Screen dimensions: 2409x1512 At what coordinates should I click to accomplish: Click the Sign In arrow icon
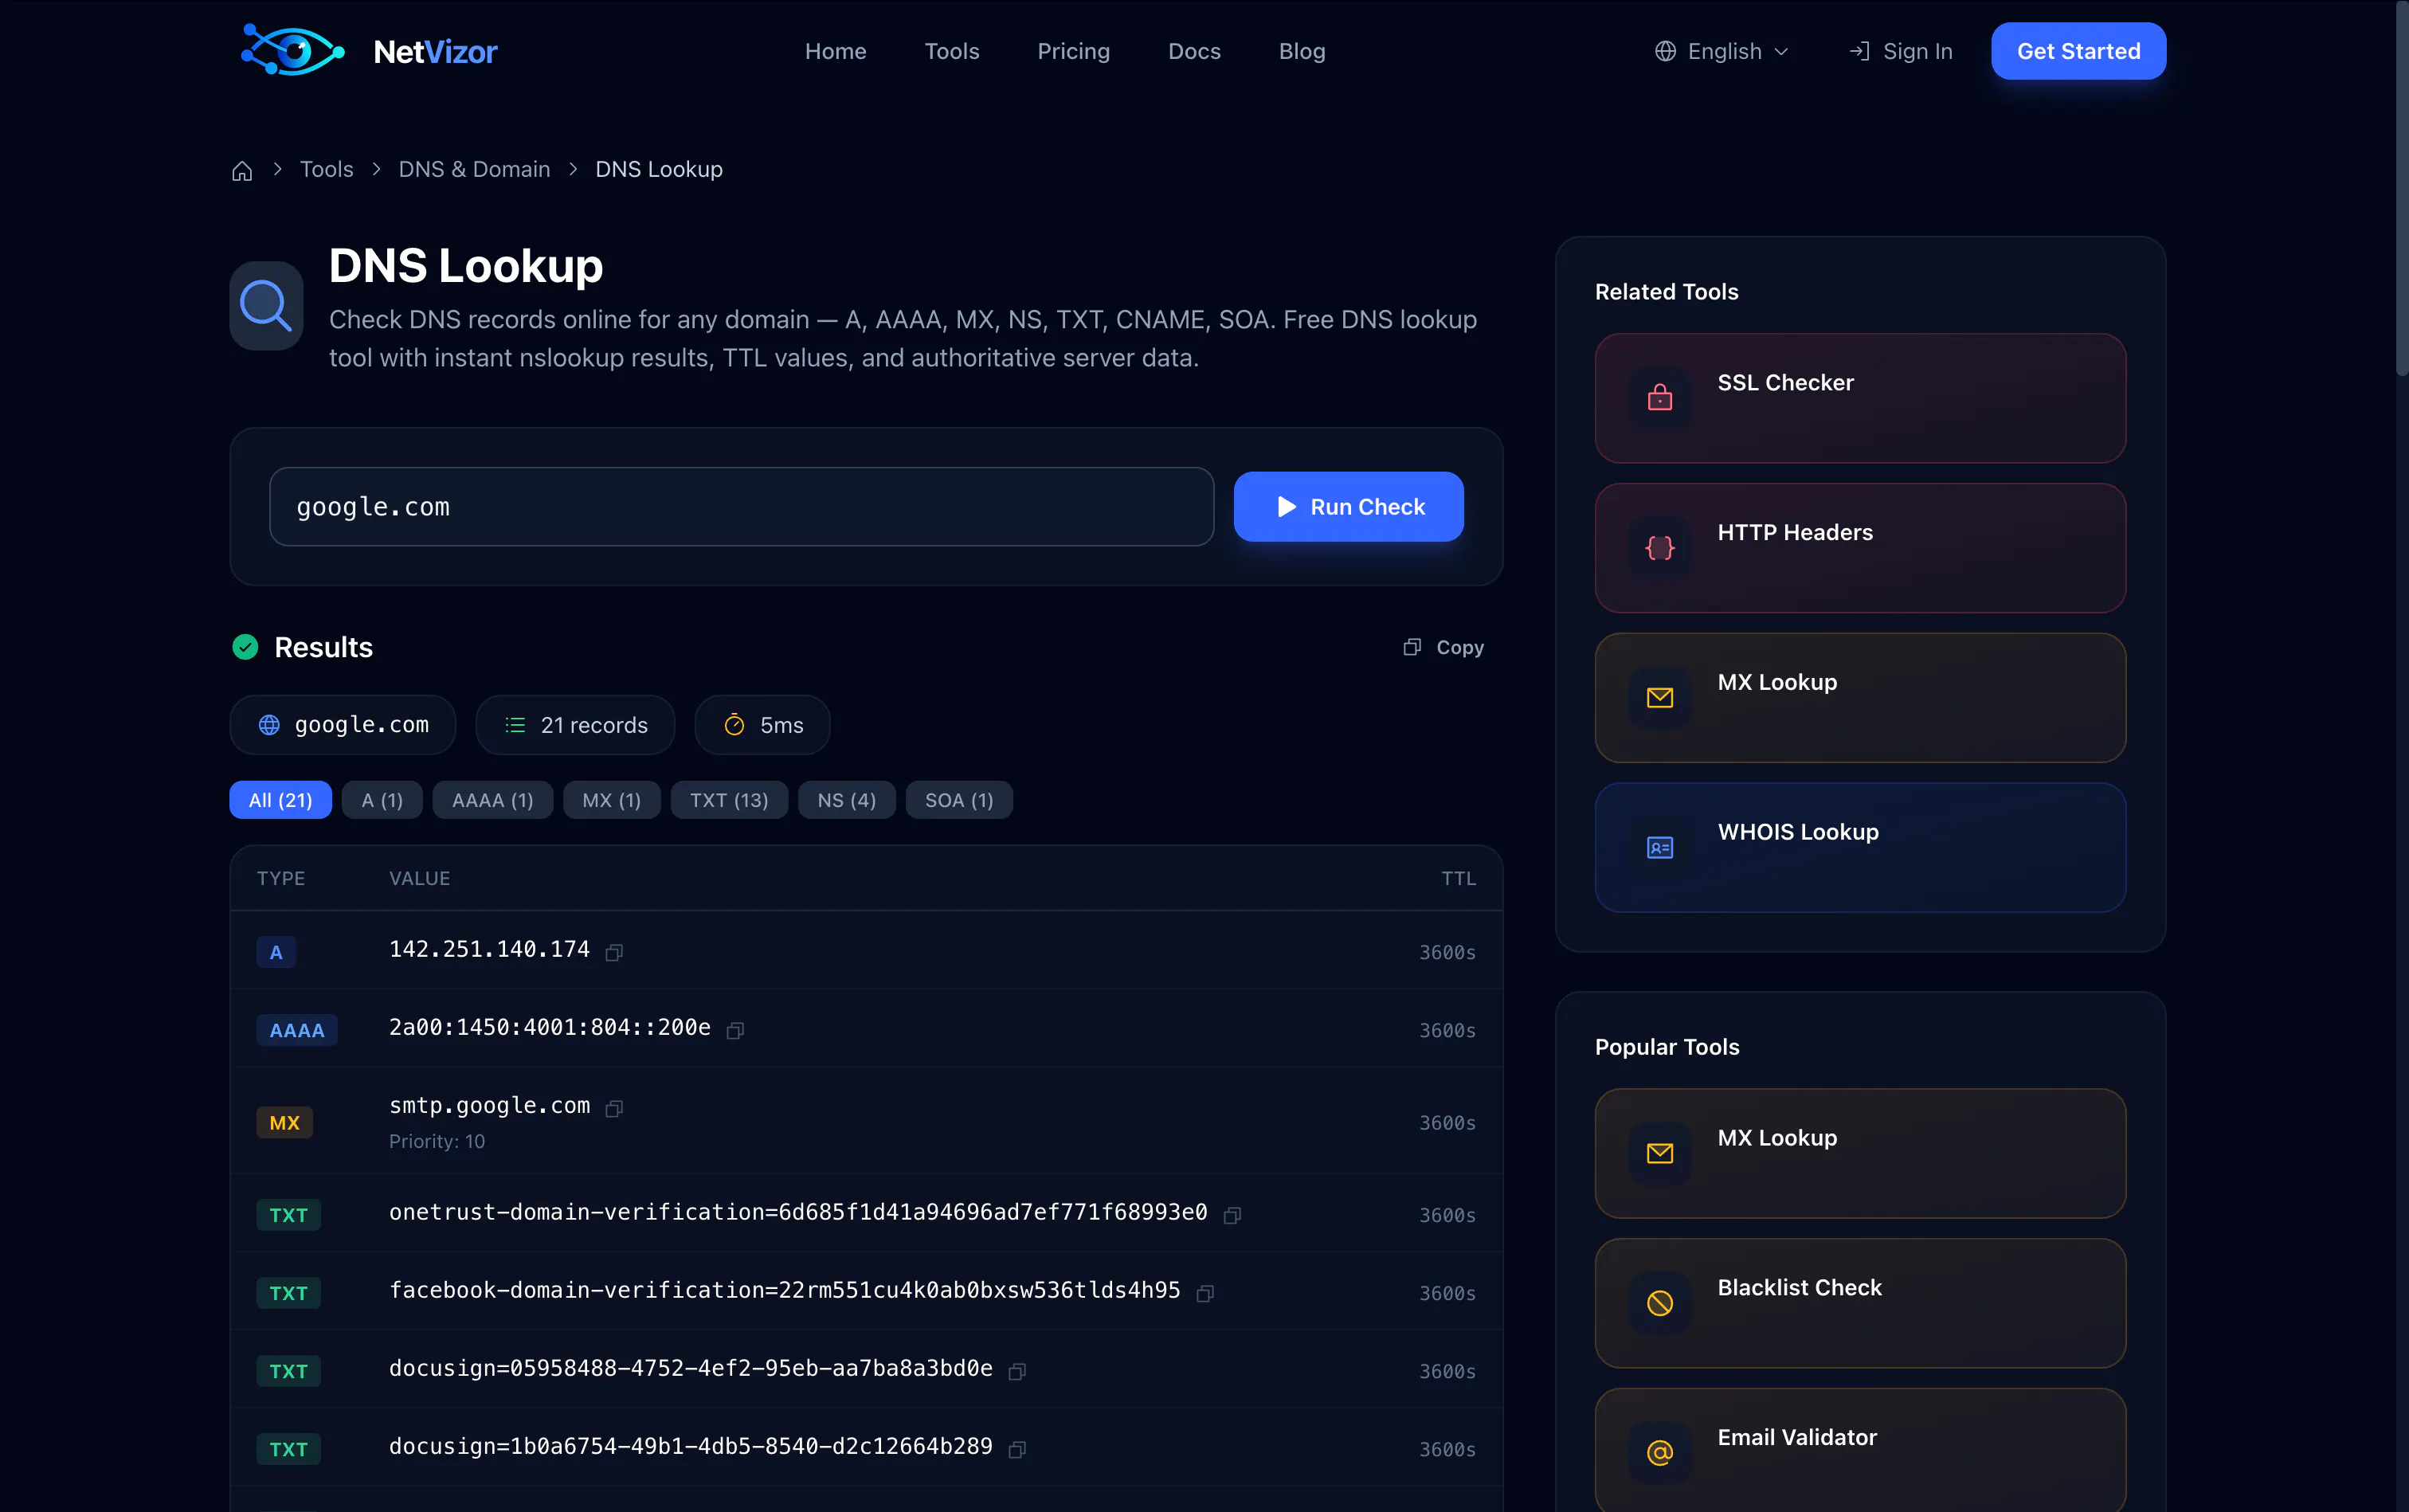tap(1859, 51)
